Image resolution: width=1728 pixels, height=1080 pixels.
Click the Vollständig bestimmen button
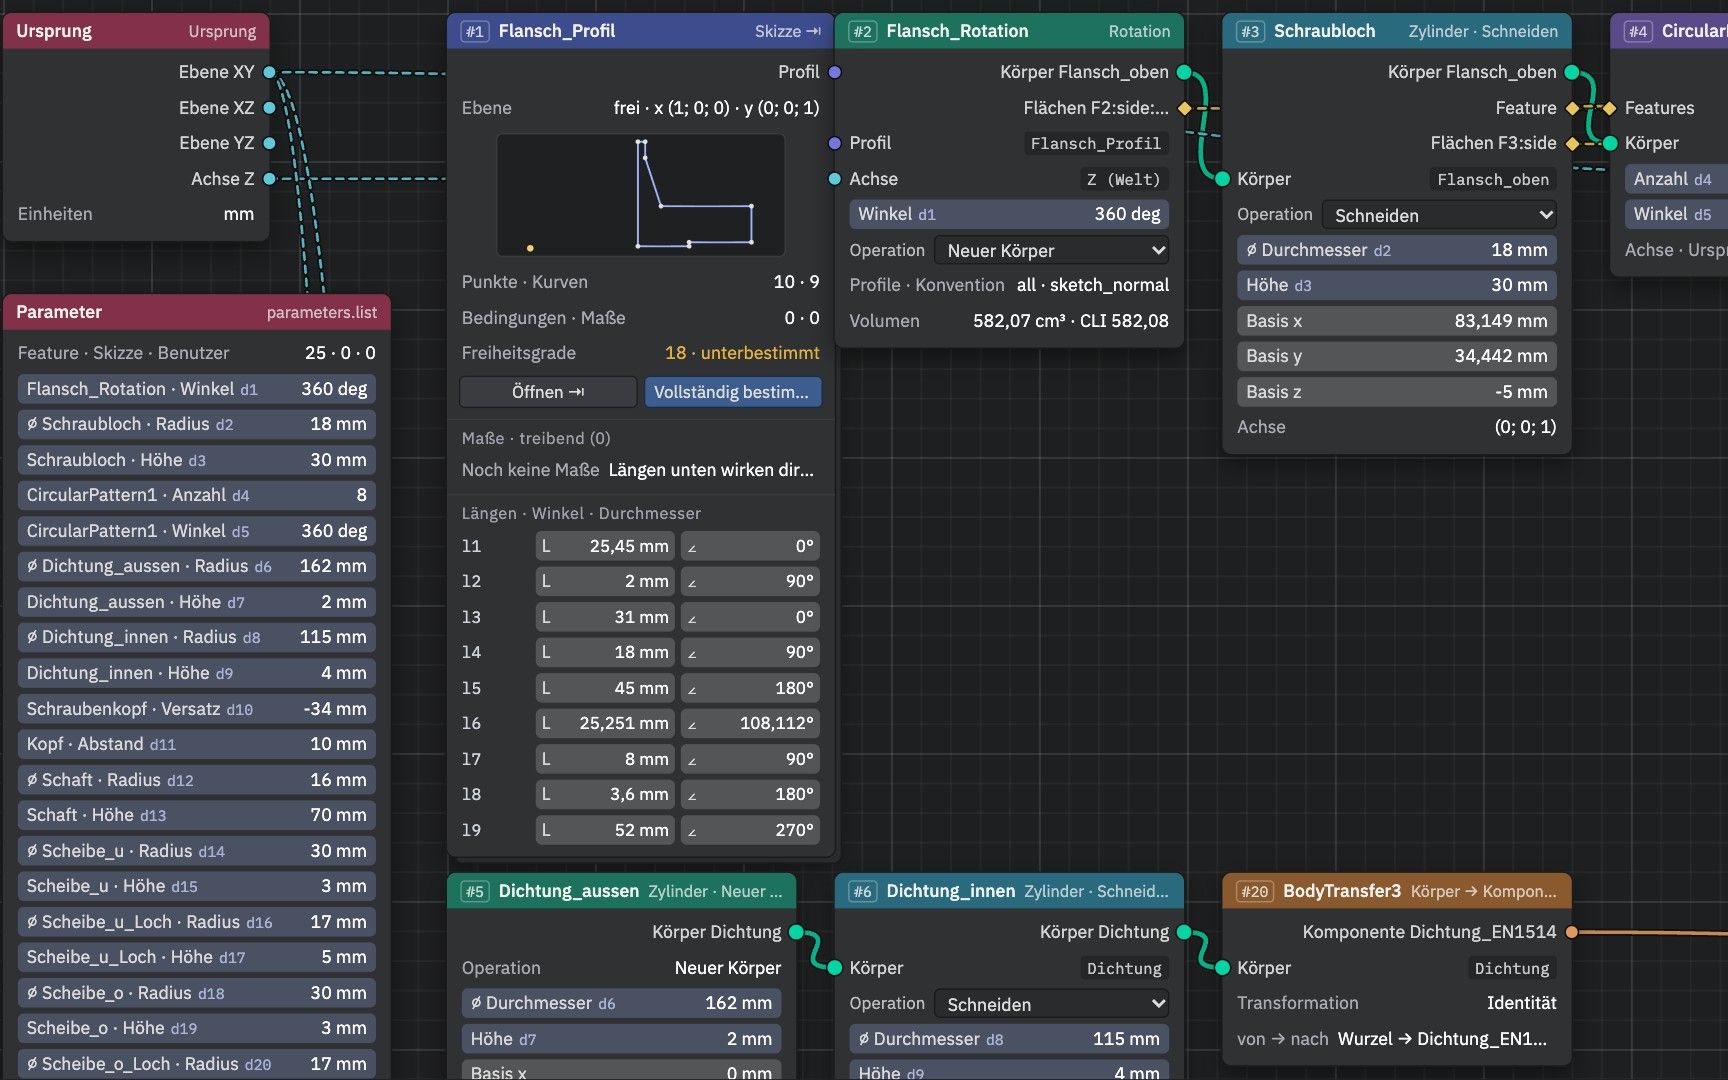pos(732,392)
